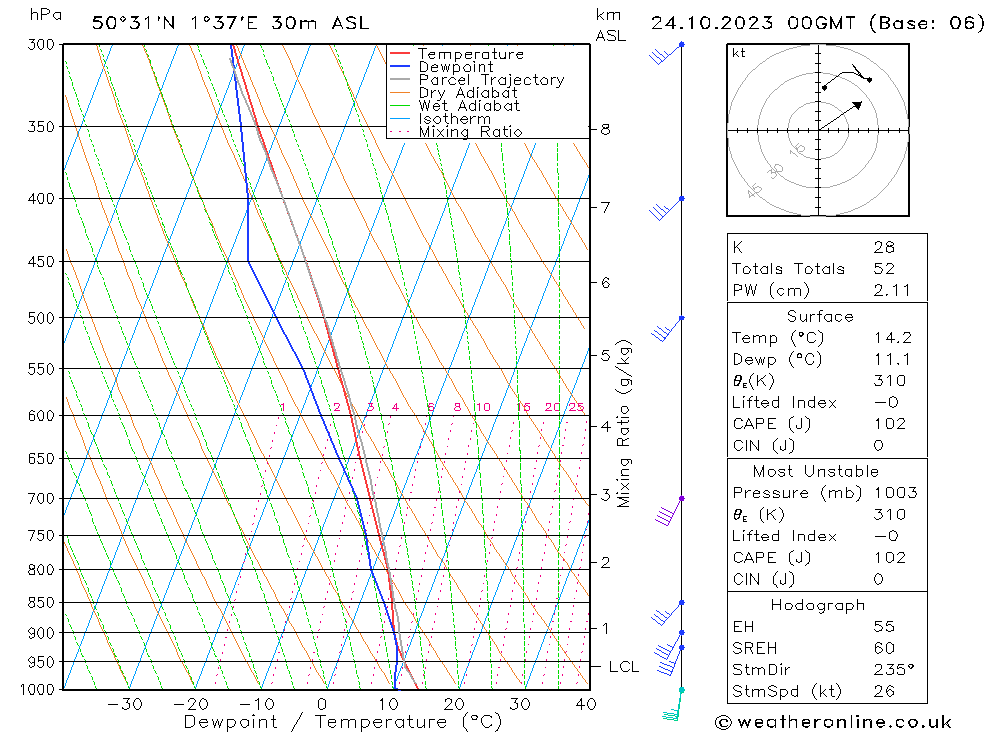
Task: Click the Surface section header
Action: tap(820, 316)
